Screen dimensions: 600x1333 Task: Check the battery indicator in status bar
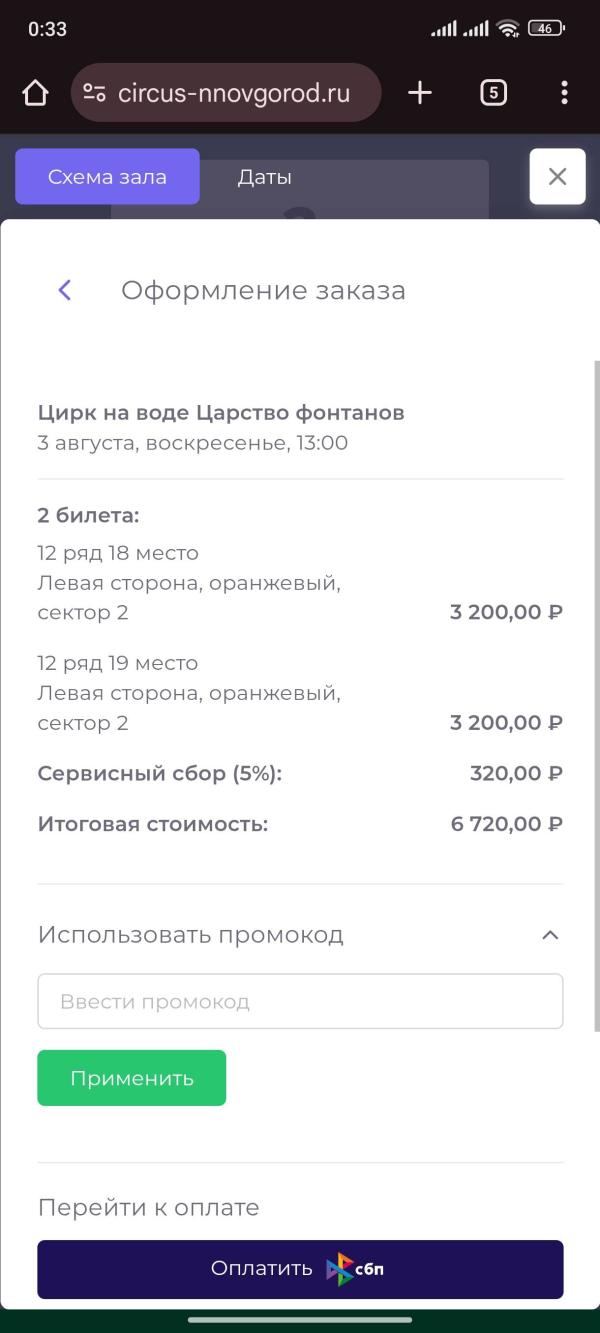[x=545, y=29]
